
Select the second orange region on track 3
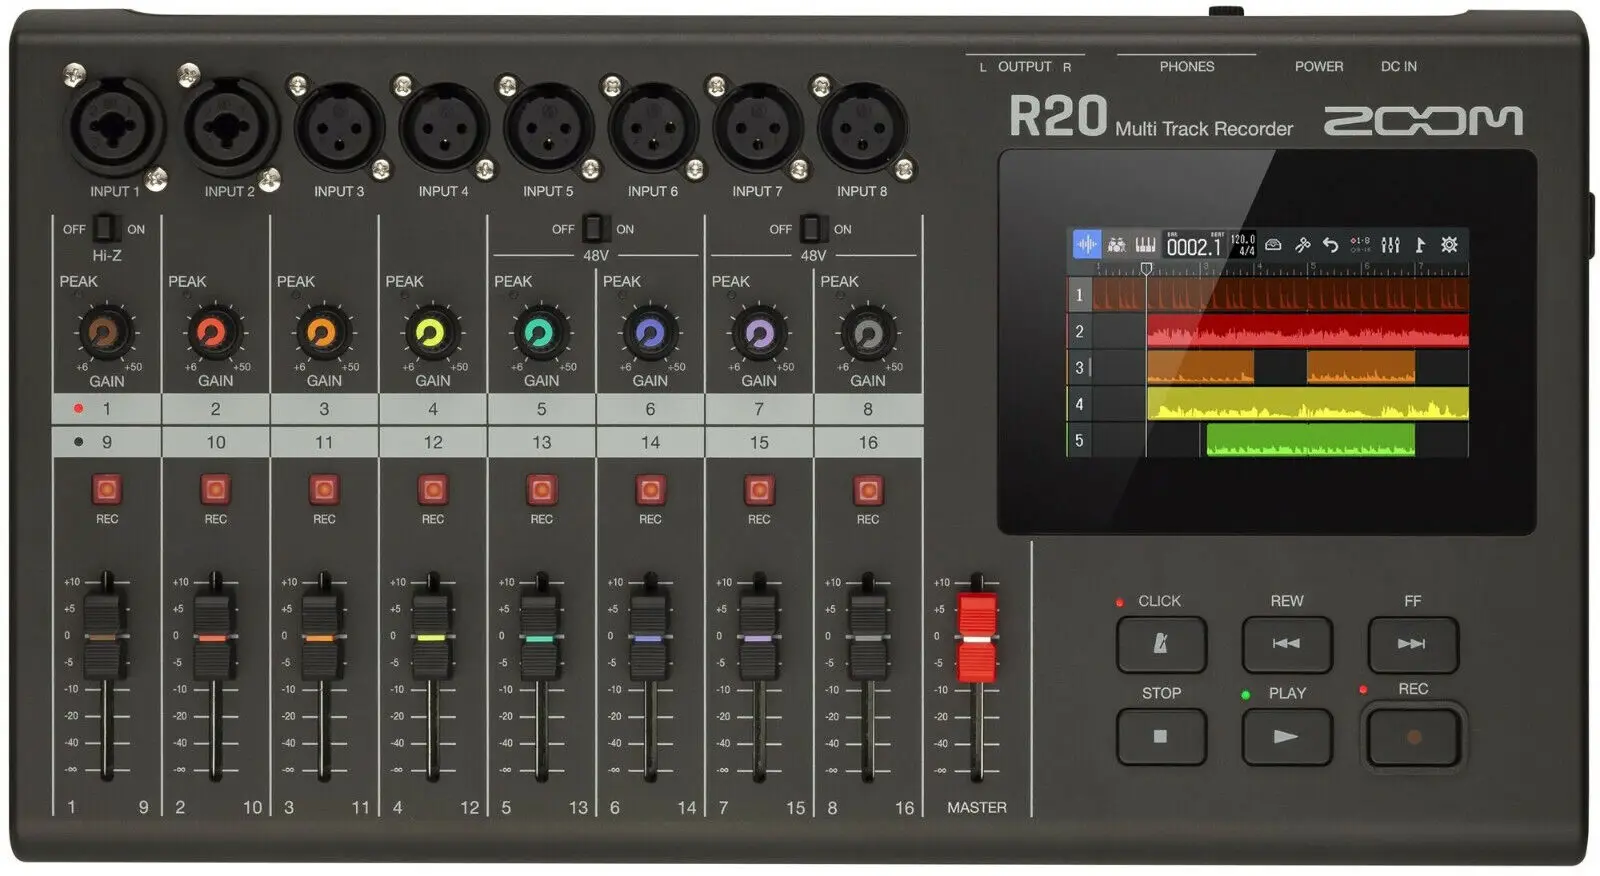(1361, 367)
